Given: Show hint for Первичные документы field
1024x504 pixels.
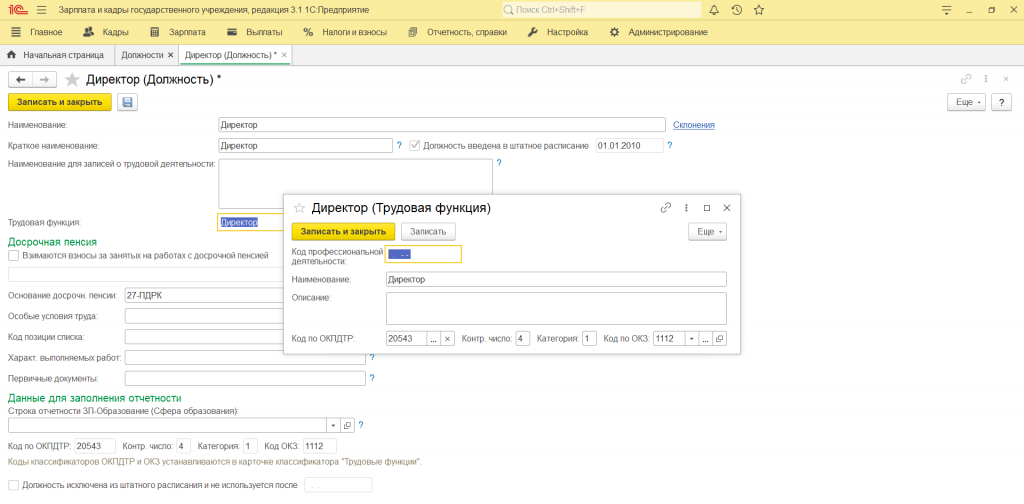Looking at the screenshot, I should (x=372, y=378).
